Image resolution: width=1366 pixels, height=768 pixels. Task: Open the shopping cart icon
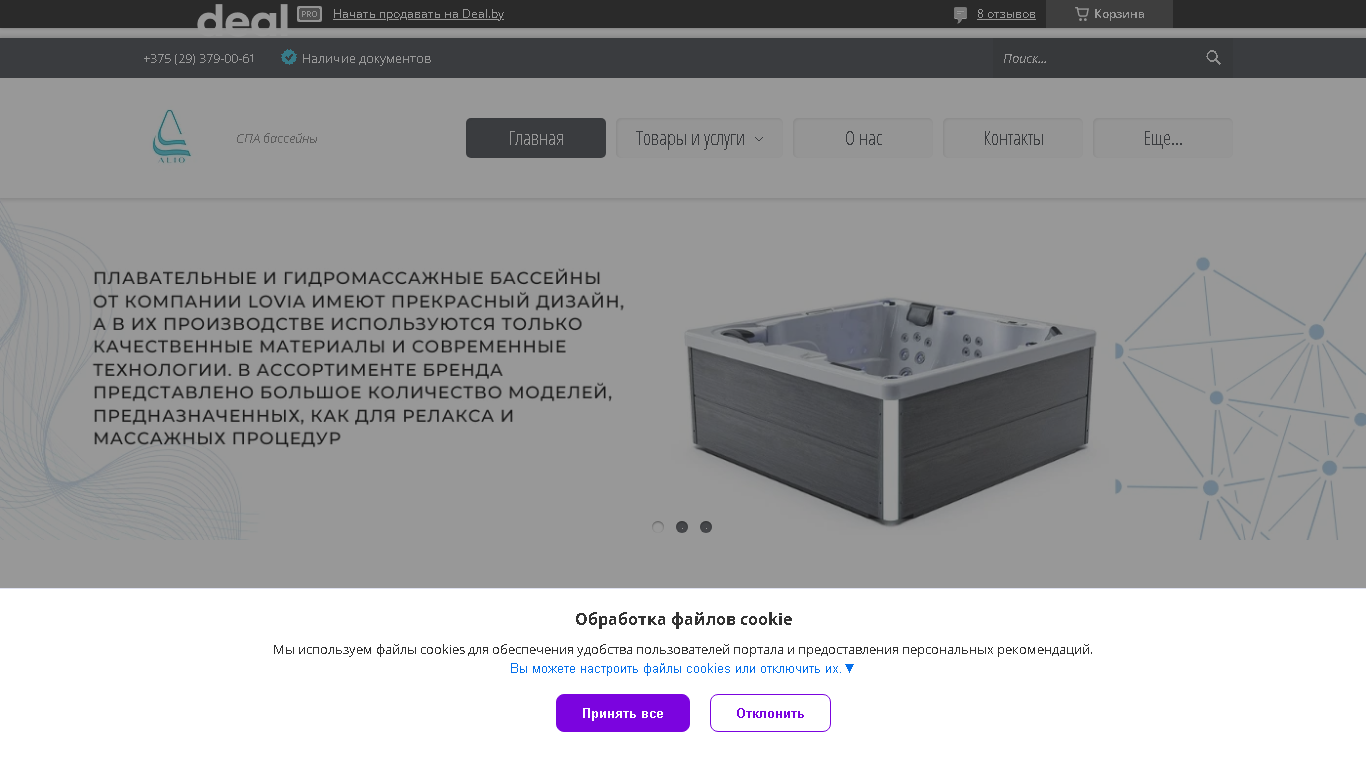tap(1081, 14)
